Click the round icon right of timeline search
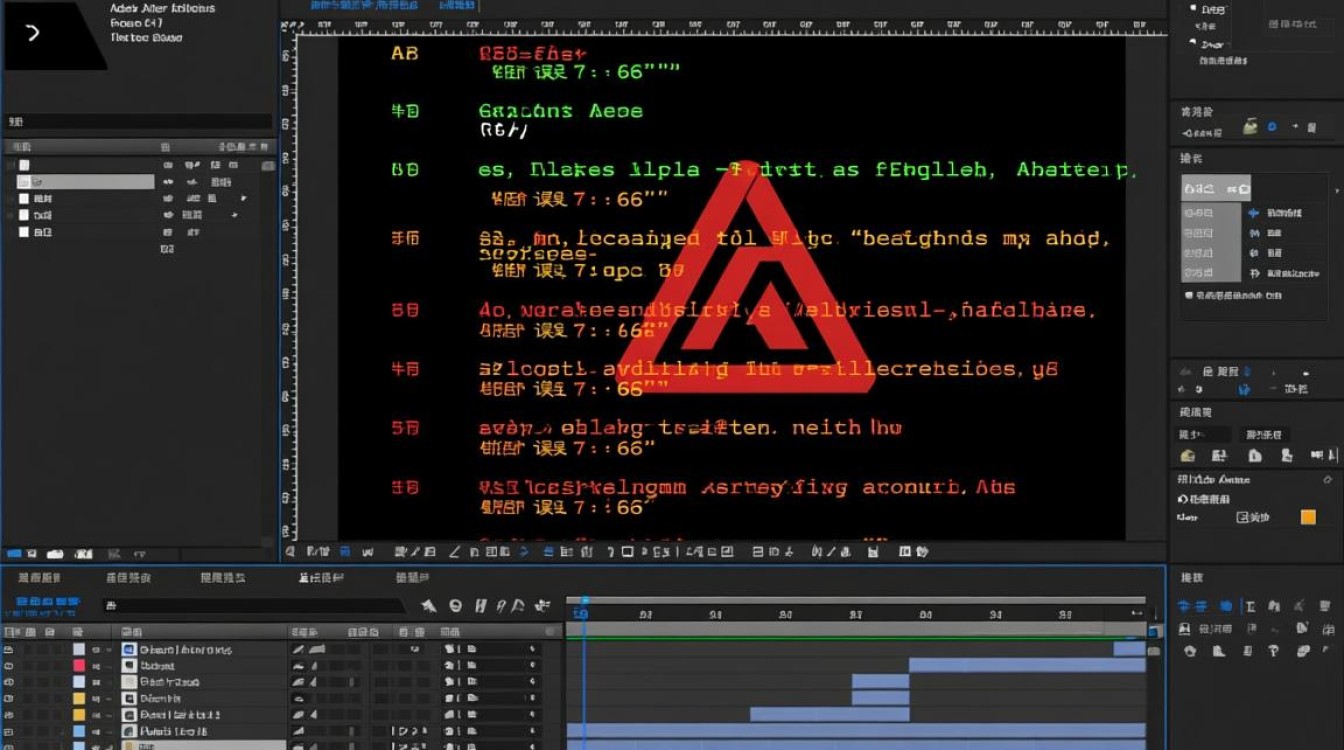Screen dimensions: 1344x750 click(x=455, y=605)
